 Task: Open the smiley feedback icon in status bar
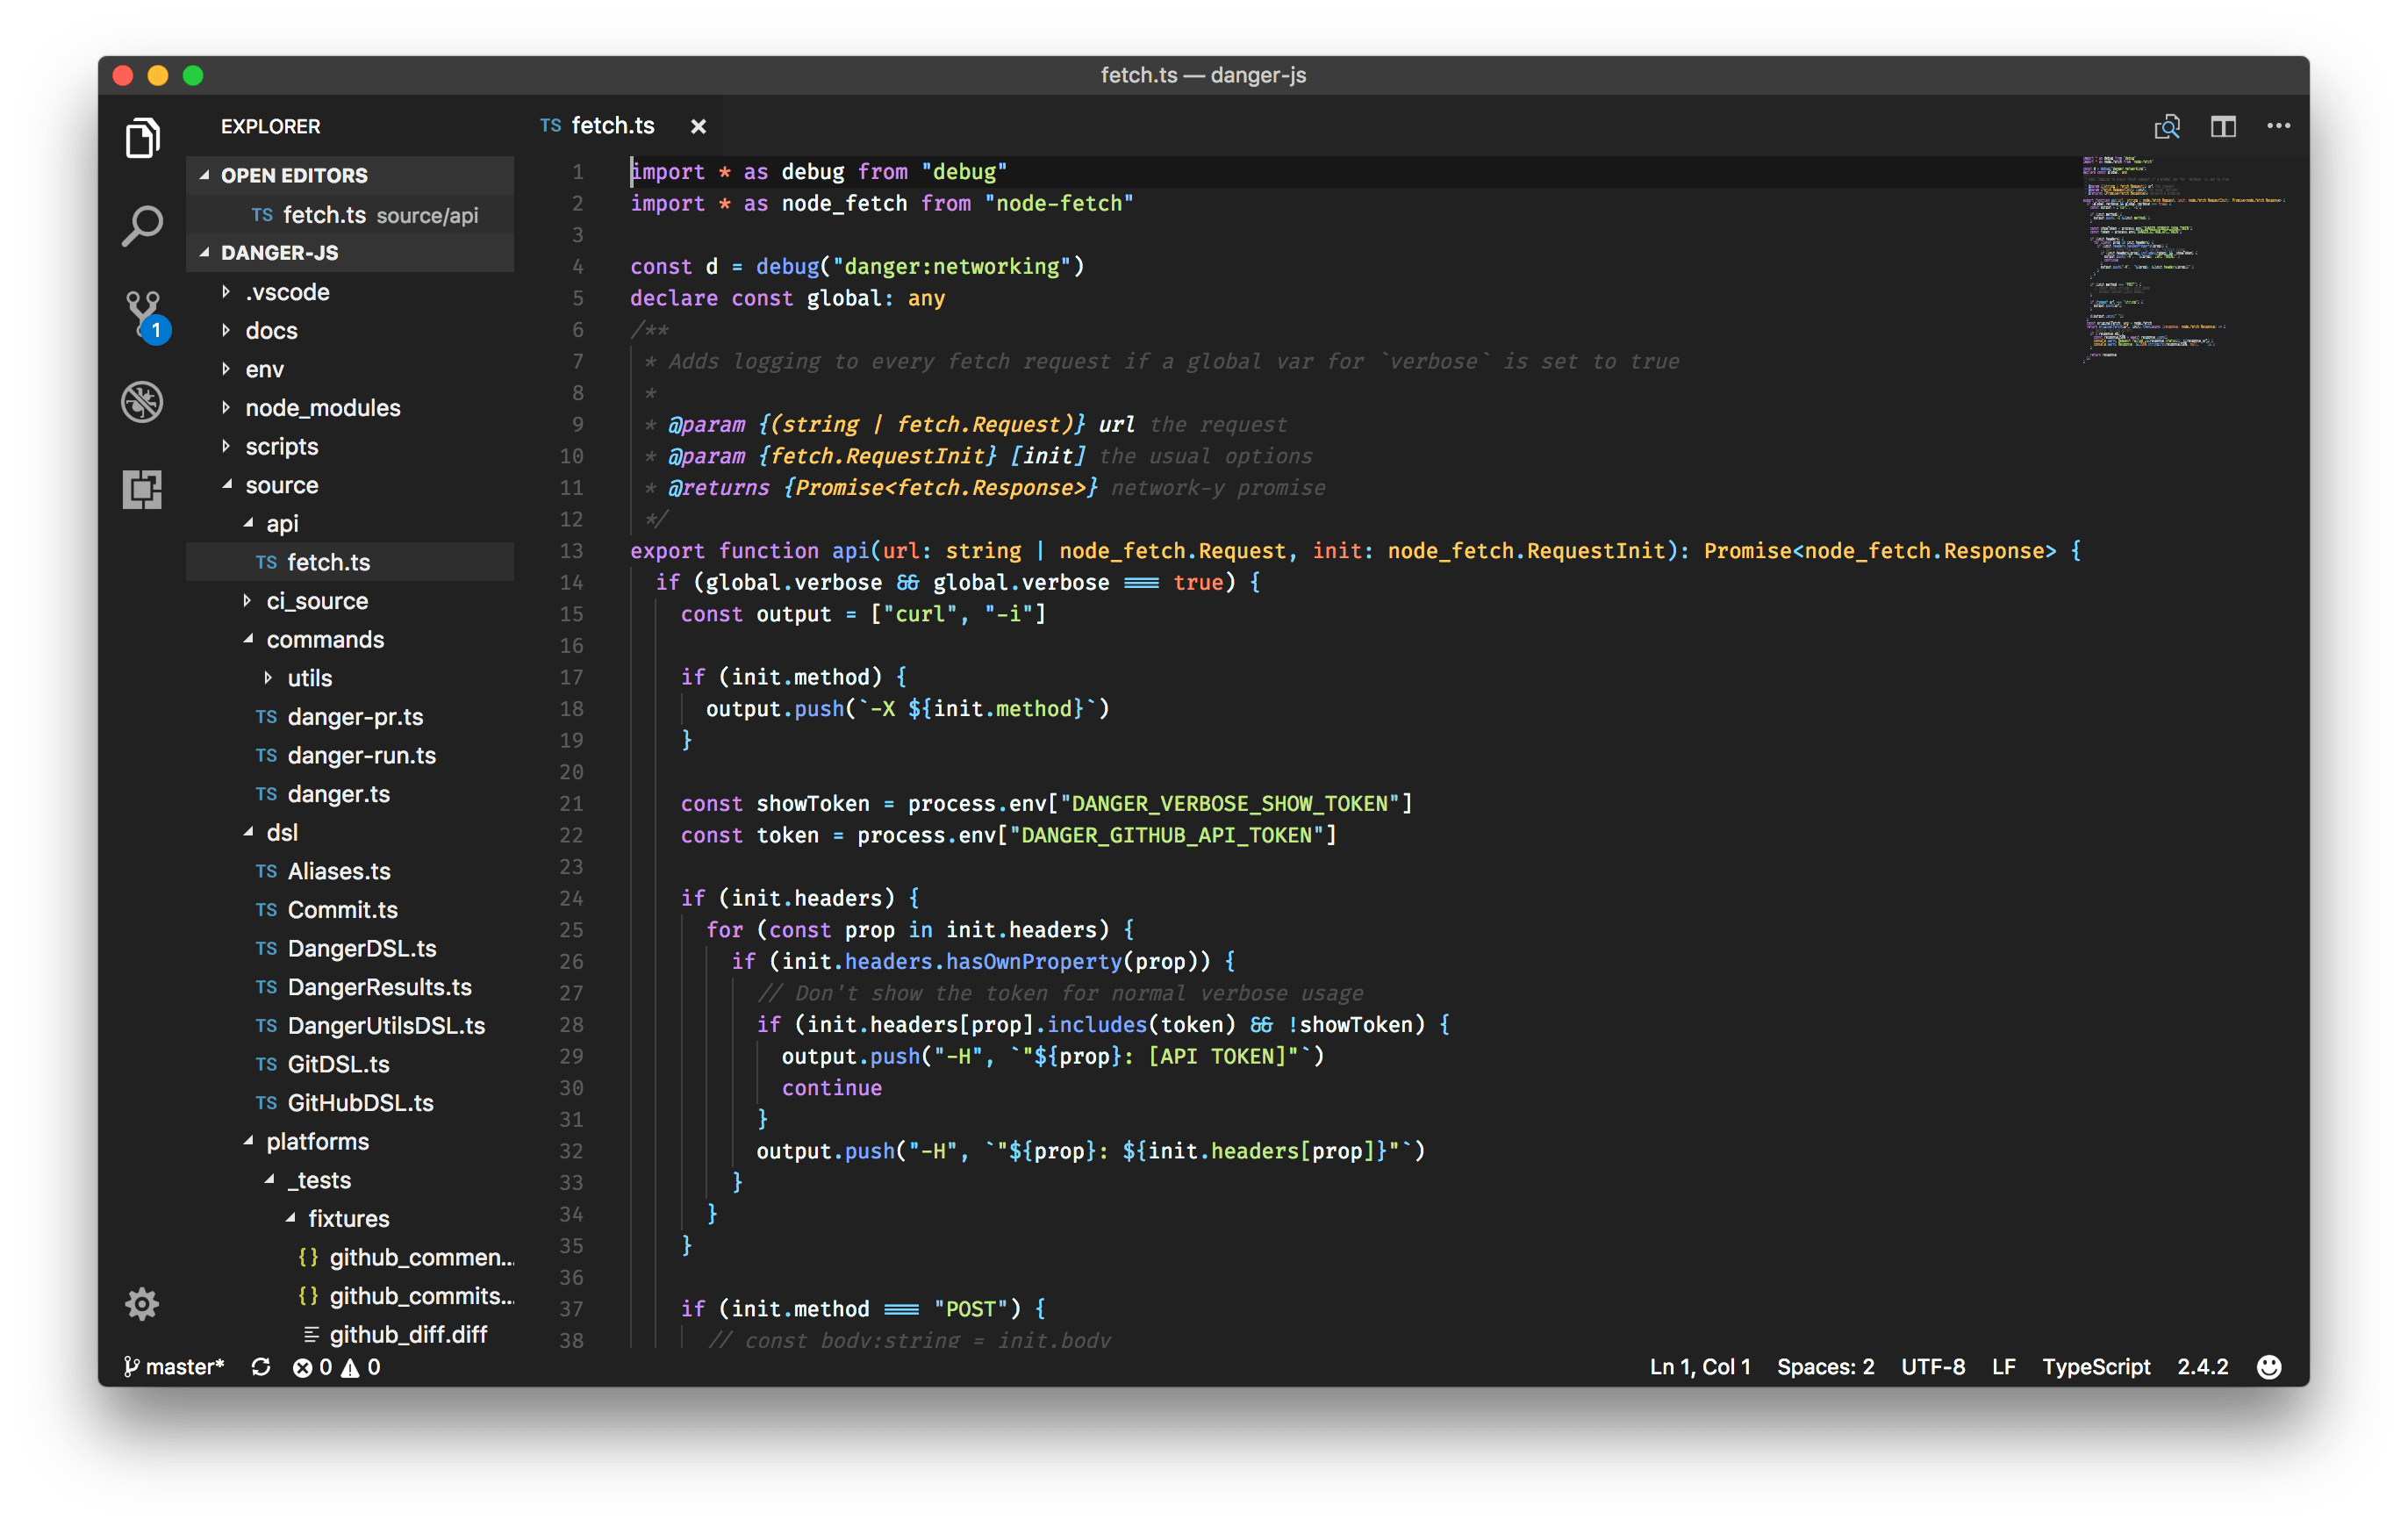(x=2268, y=1366)
